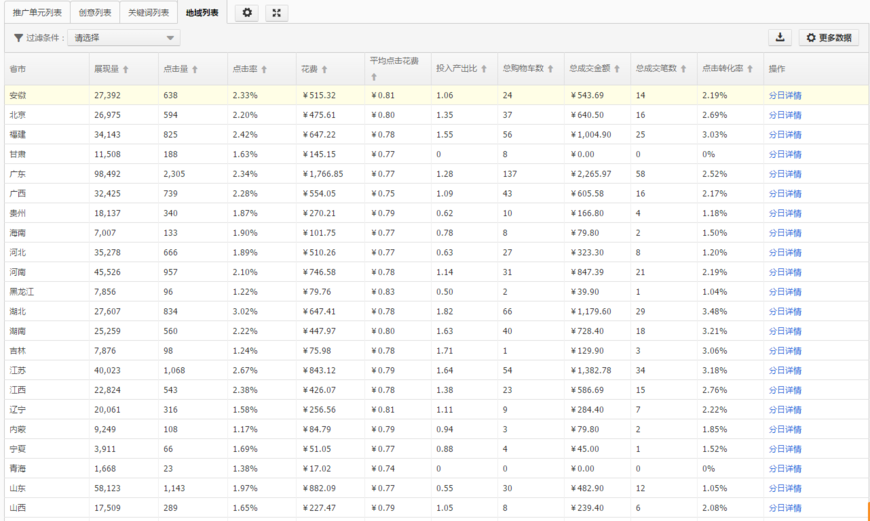This screenshot has width=870, height=521.
Task: Click the filter funnel icon
Action: (18, 38)
